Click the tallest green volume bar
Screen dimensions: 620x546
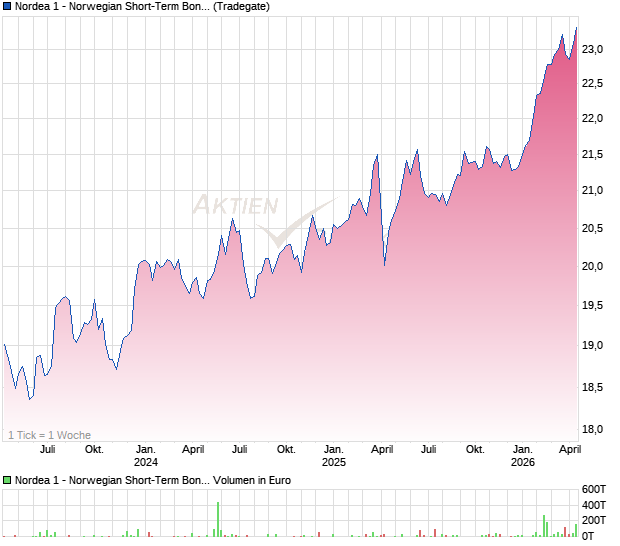[218, 519]
